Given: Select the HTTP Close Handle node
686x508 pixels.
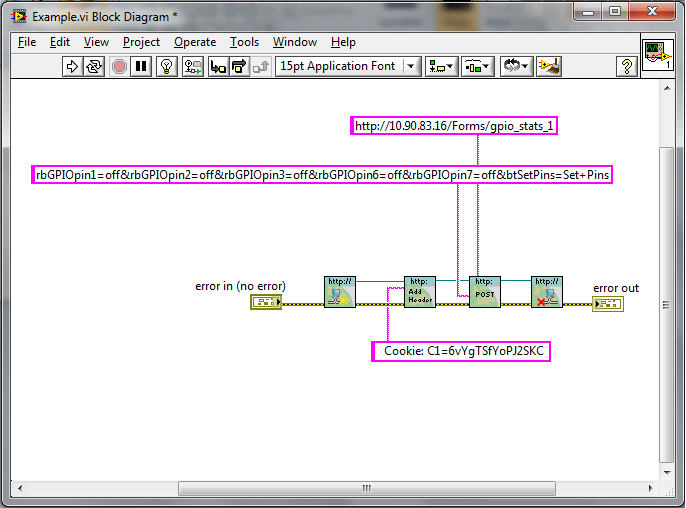Looking at the screenshot, I should (547, 292).
